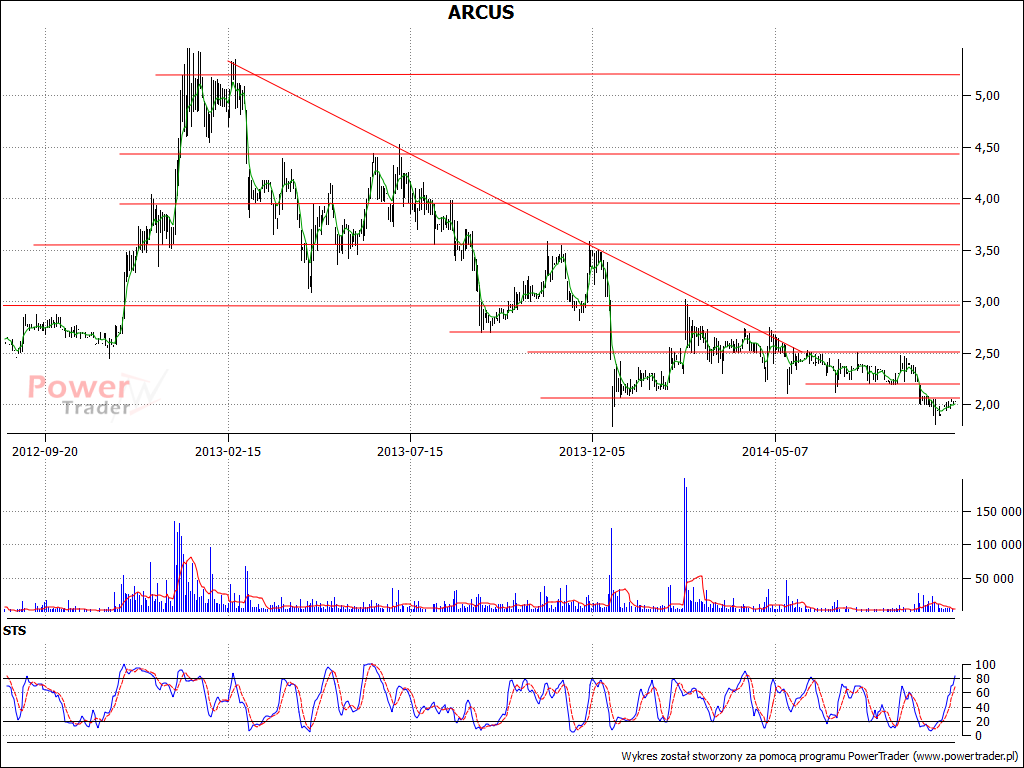Screen dimensions: 1024x768
Task: Click the STS indicator label
Action: tap(14, 631)
